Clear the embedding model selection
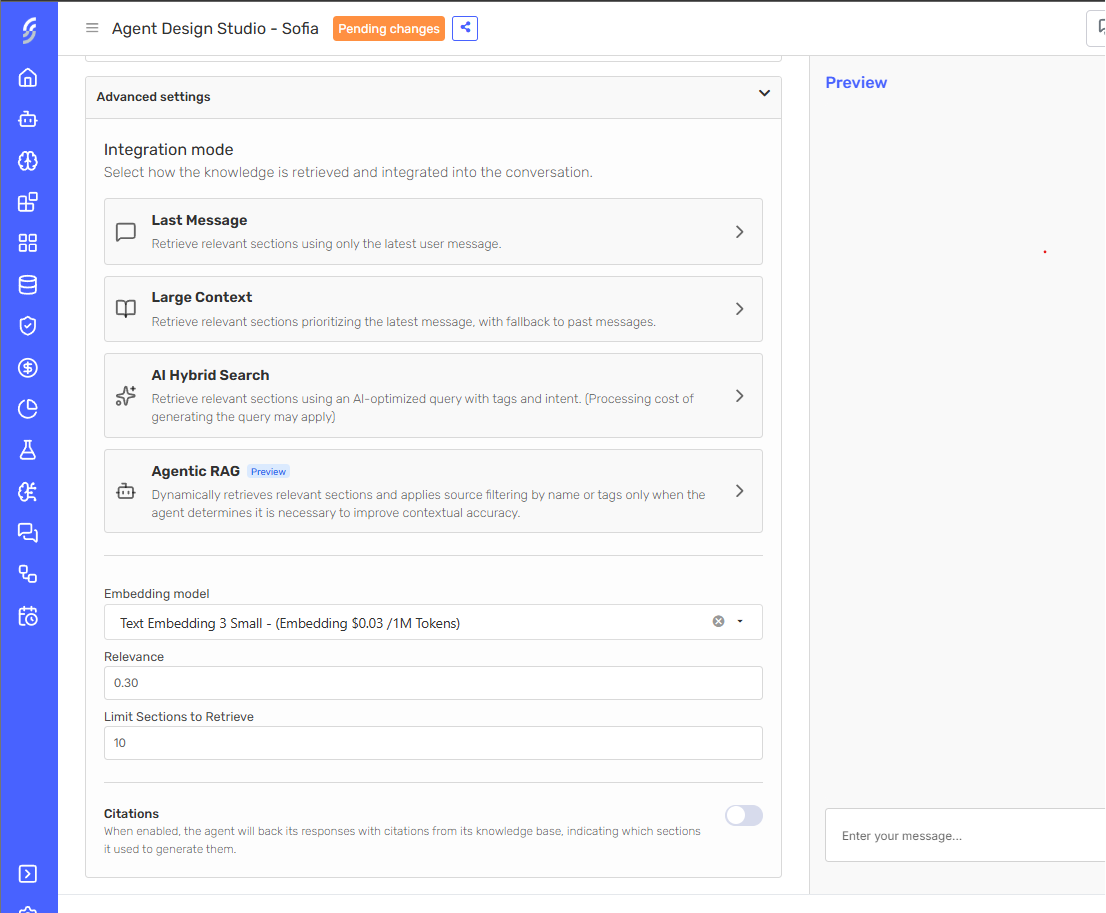Viewport: 1106px width, 913px height. click(718, 622)
